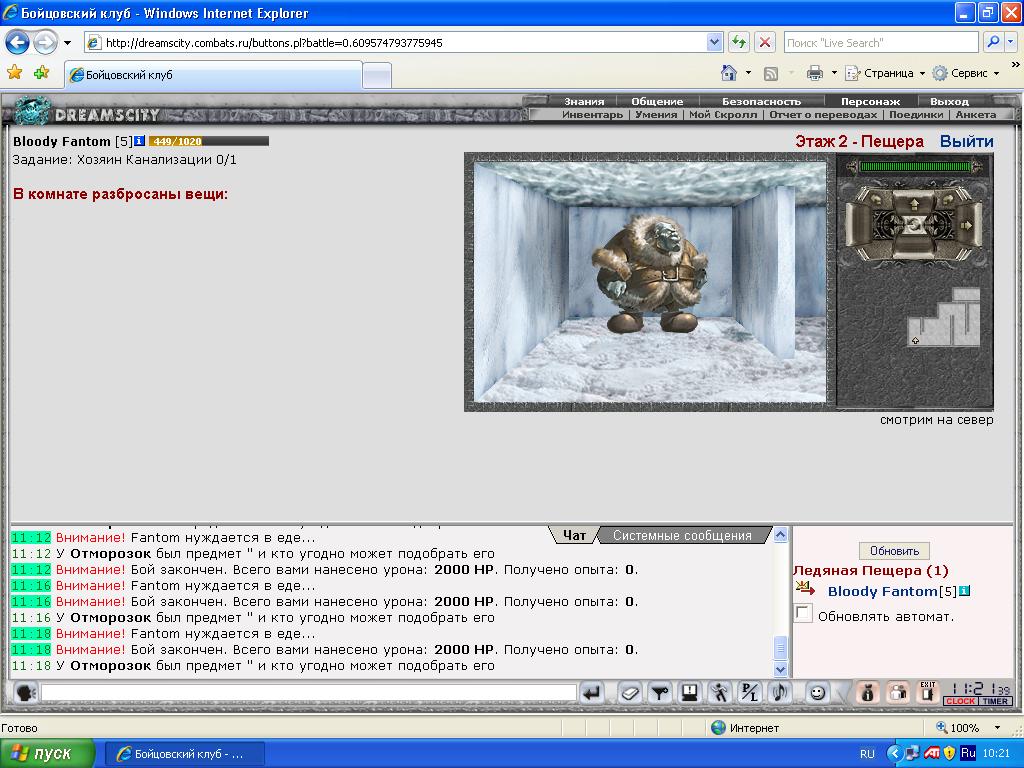Open the Home button dropdown arrow
The image size is (1024, 768).
point(748,73)
